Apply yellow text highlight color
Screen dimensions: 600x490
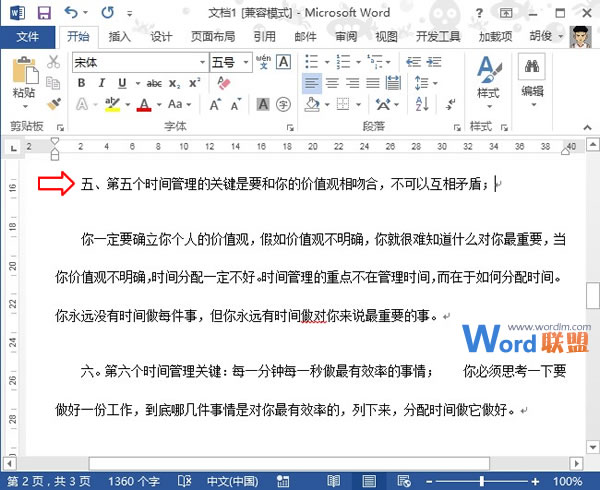(x=112, y=104)
